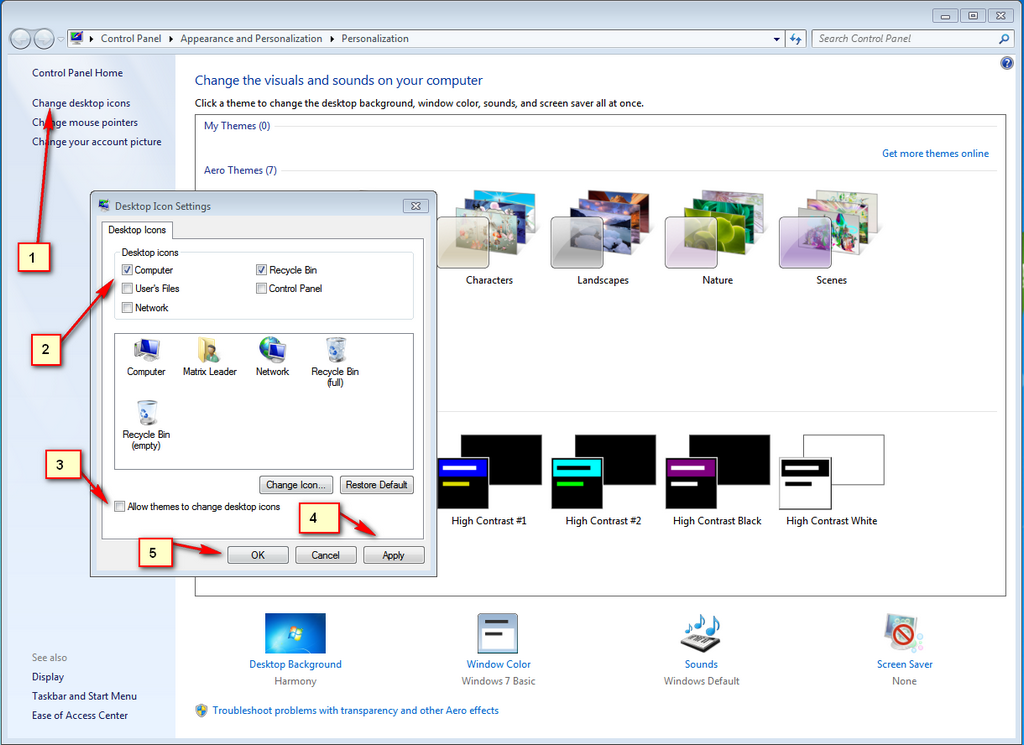Select the Recycle Bin (empty) icon
The image size is (1024, 745).
[147, 413]
